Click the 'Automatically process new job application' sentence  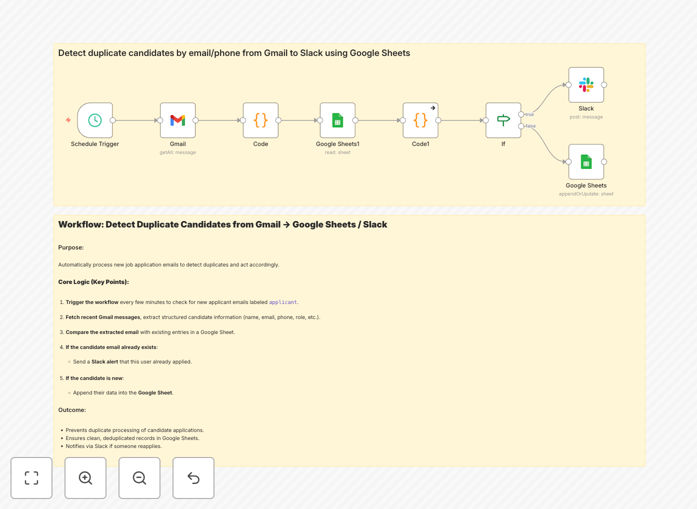(168, 265)
